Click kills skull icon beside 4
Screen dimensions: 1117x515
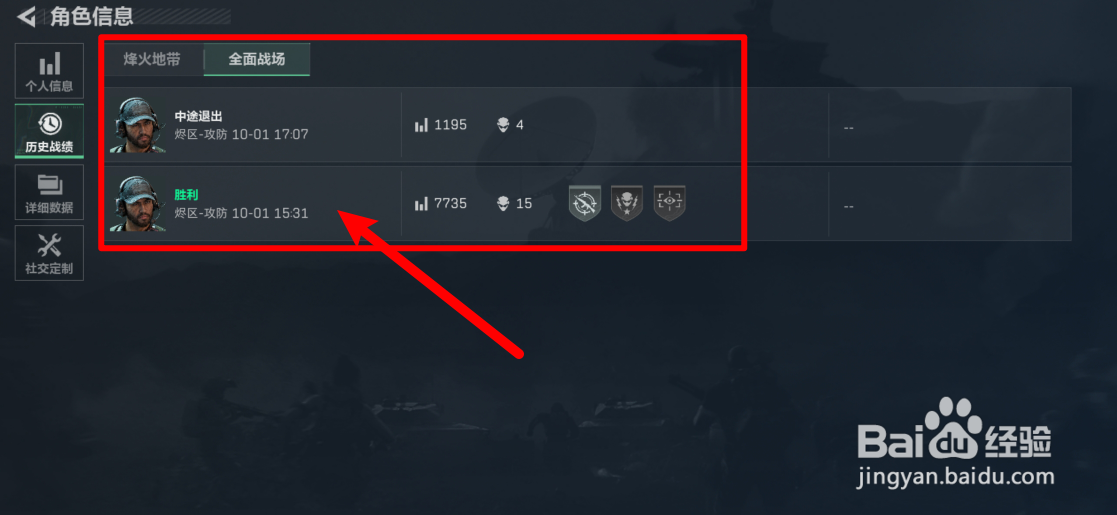click(x=503, y=125)
